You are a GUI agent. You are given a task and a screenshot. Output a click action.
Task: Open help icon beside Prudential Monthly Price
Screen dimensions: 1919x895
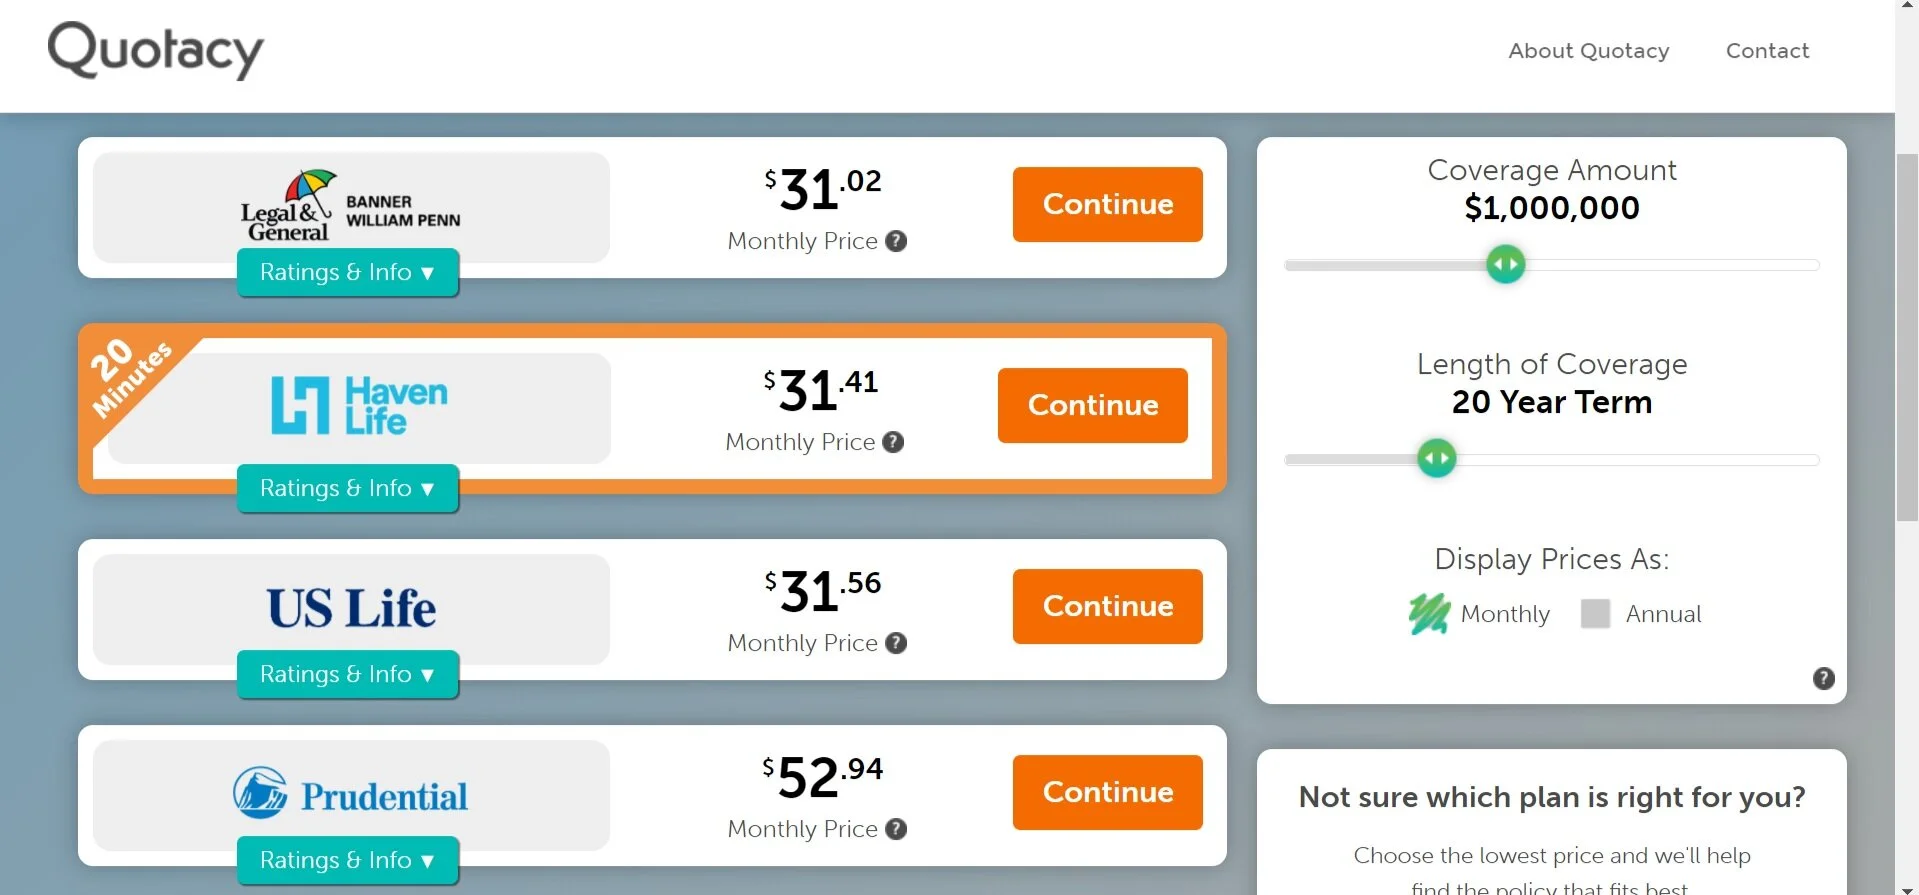[896, 829]
